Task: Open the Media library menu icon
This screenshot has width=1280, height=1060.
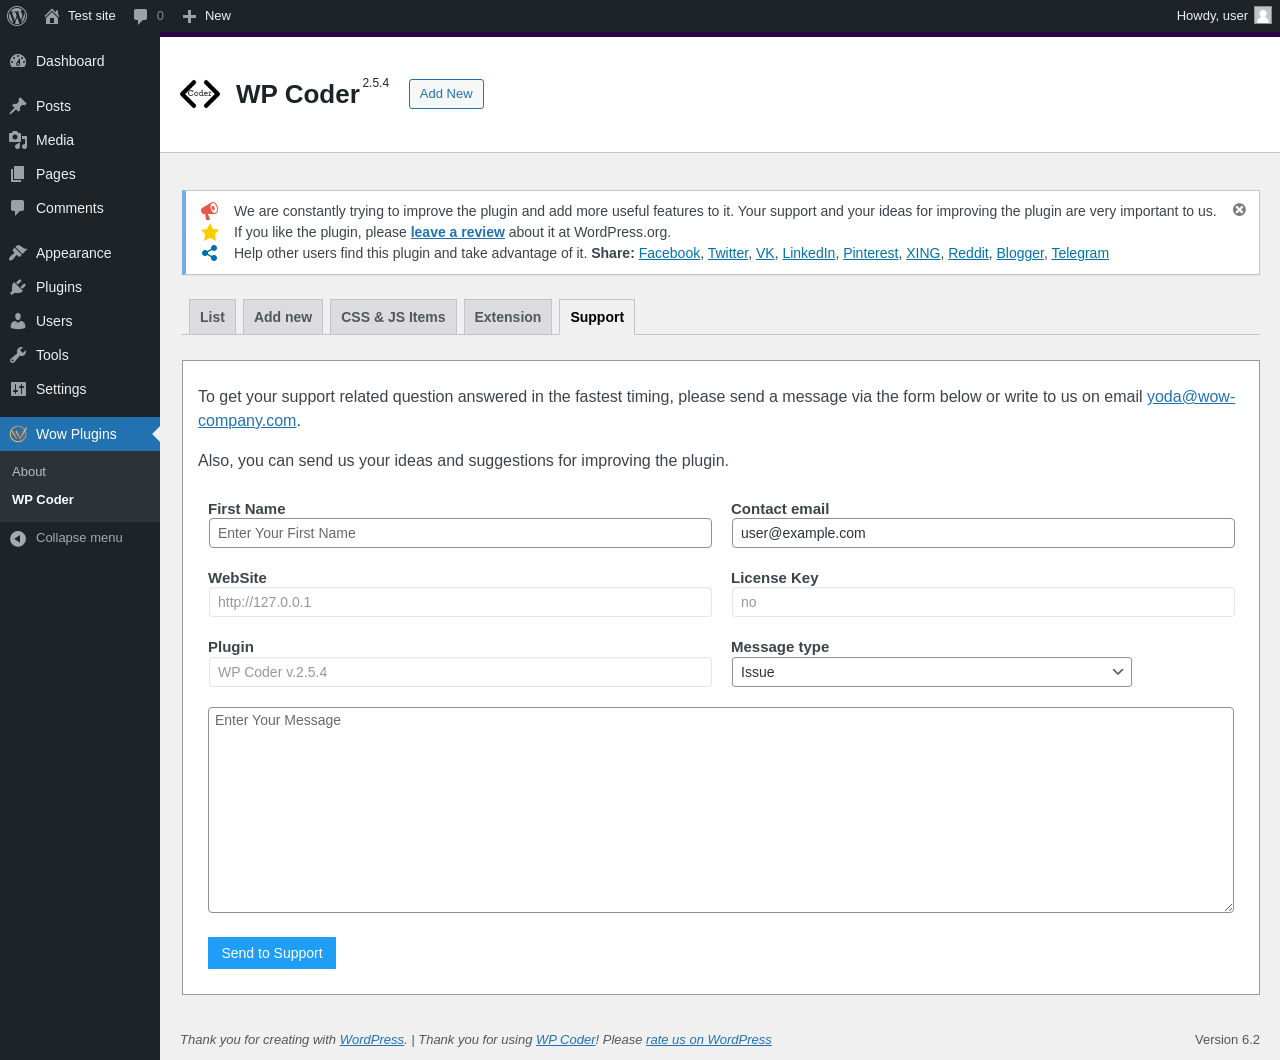Action: (18, 140)
